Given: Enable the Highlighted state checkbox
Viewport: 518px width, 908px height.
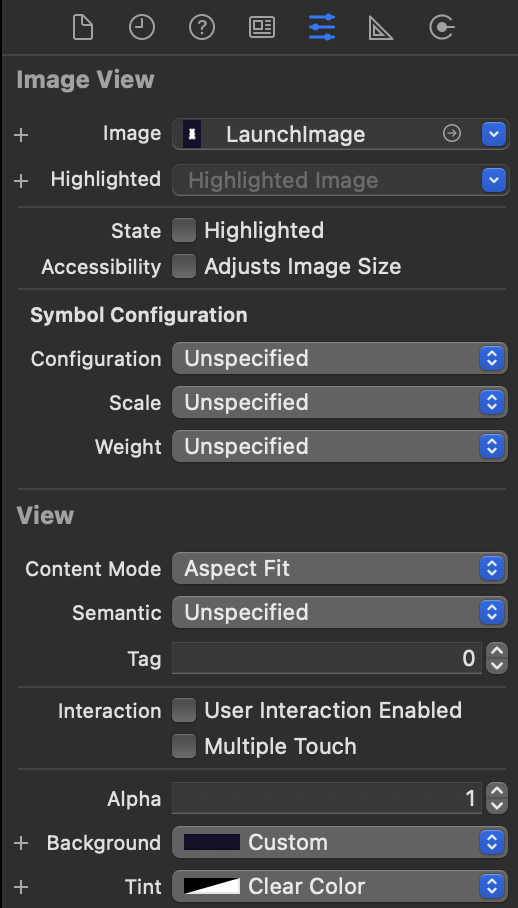Looking at the screenshot, I should click(184, 230).
